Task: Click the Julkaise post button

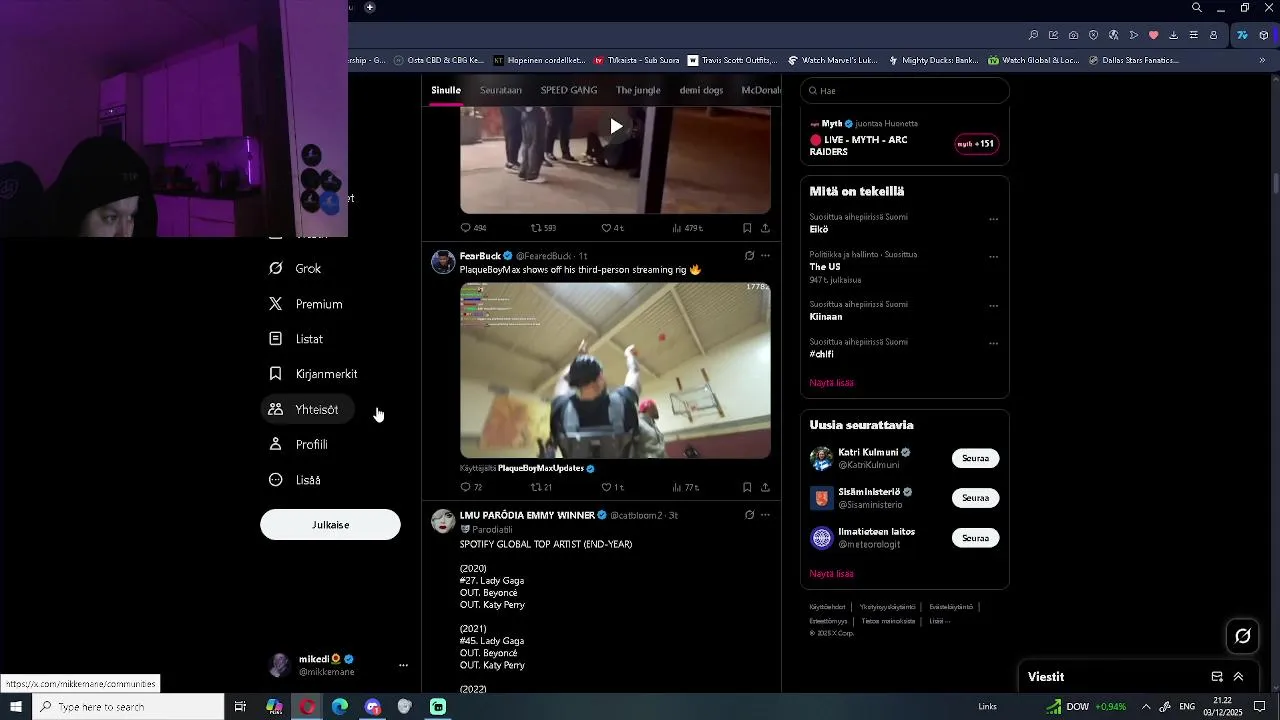Action: tap(330, 525)
